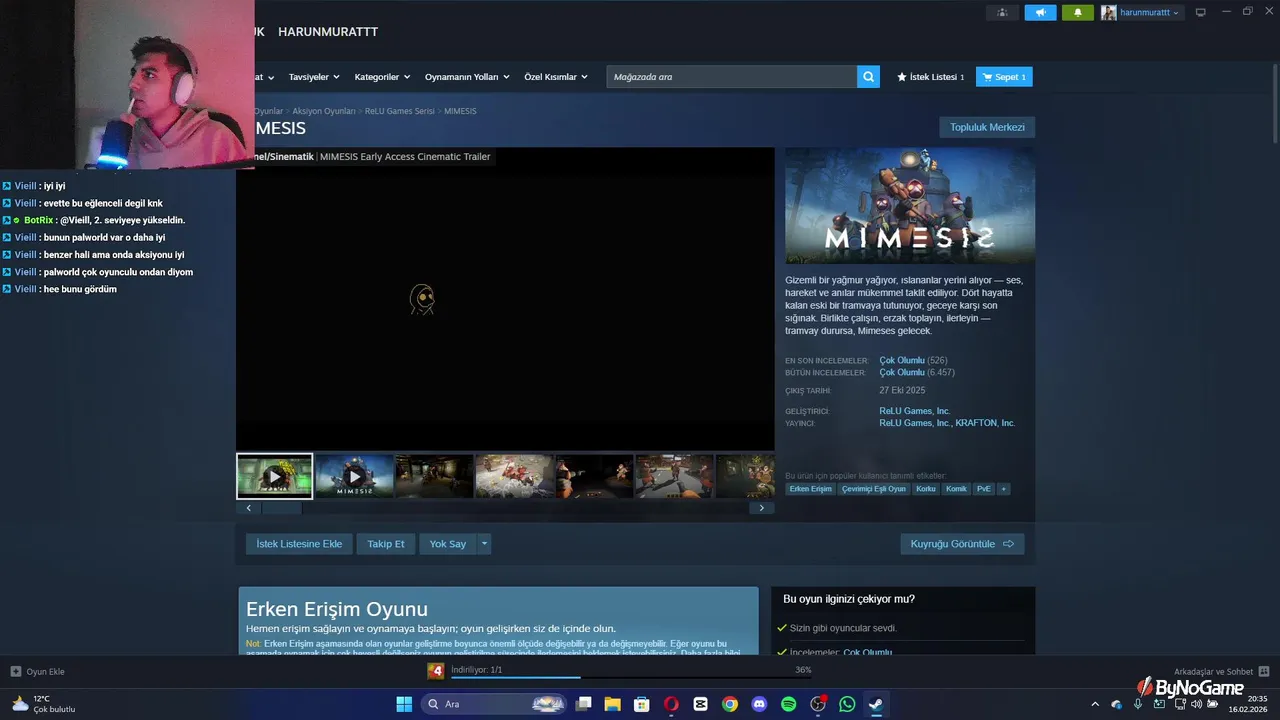The height and width of the screenshot is (720, 1280).
Task: Open Arkadaşlar ve Sohbet panel
Action: click(x=1221, y=672)
